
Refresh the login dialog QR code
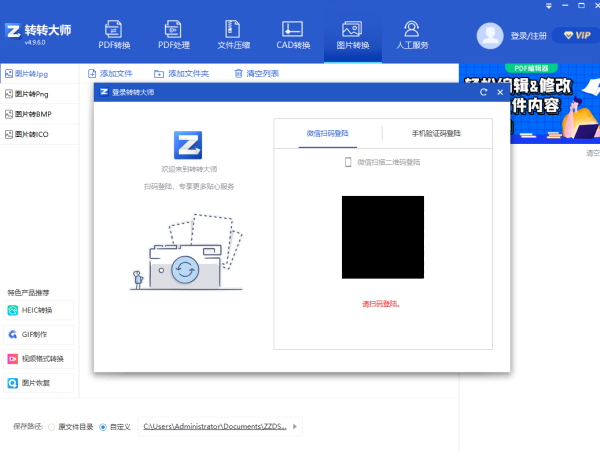point(484,92)
